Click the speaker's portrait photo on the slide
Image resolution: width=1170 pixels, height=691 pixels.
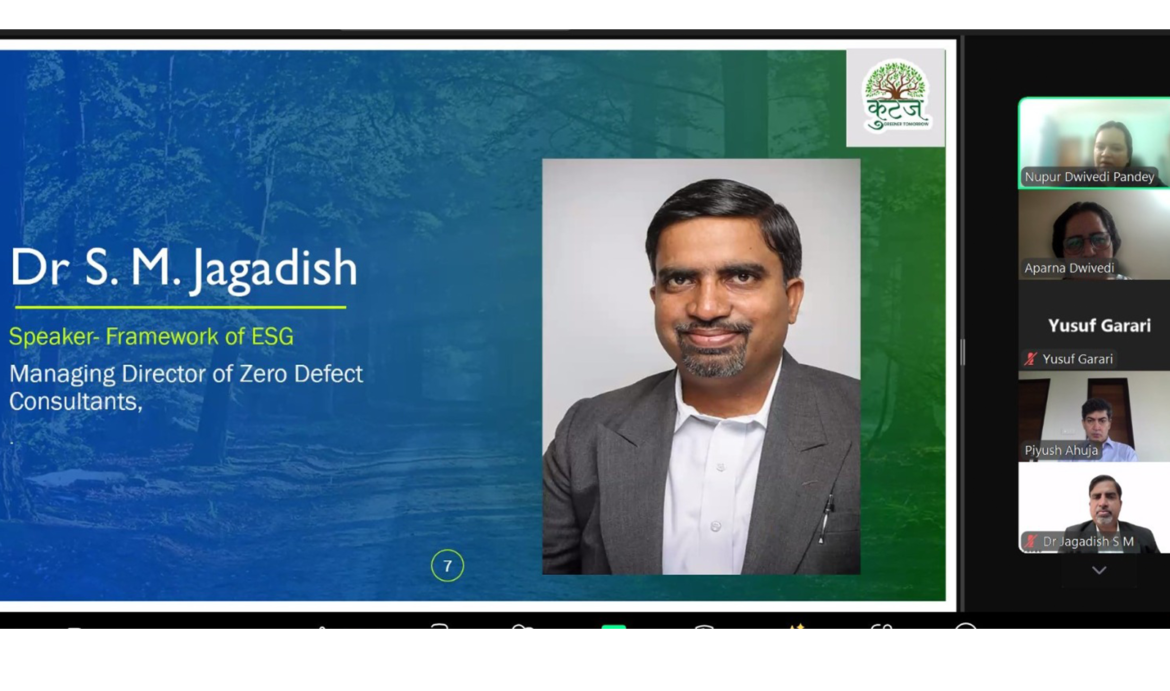click(701, 366)
